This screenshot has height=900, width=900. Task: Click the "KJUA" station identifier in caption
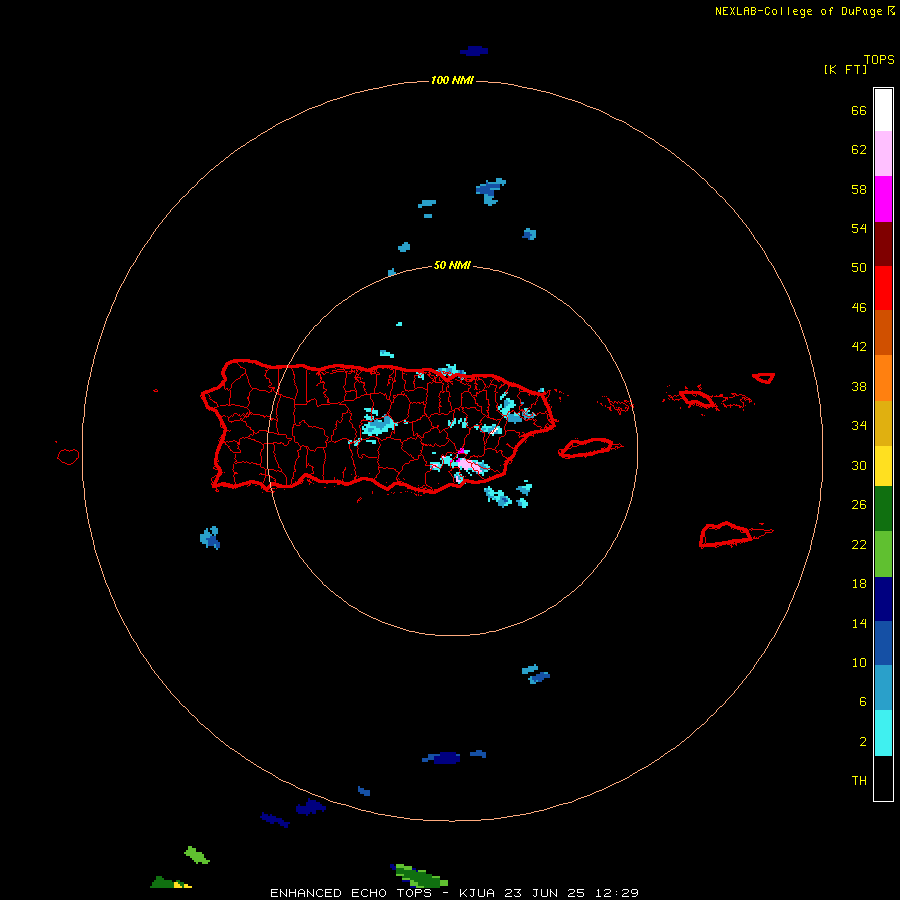pyautogui.click(x=477, y=893)
